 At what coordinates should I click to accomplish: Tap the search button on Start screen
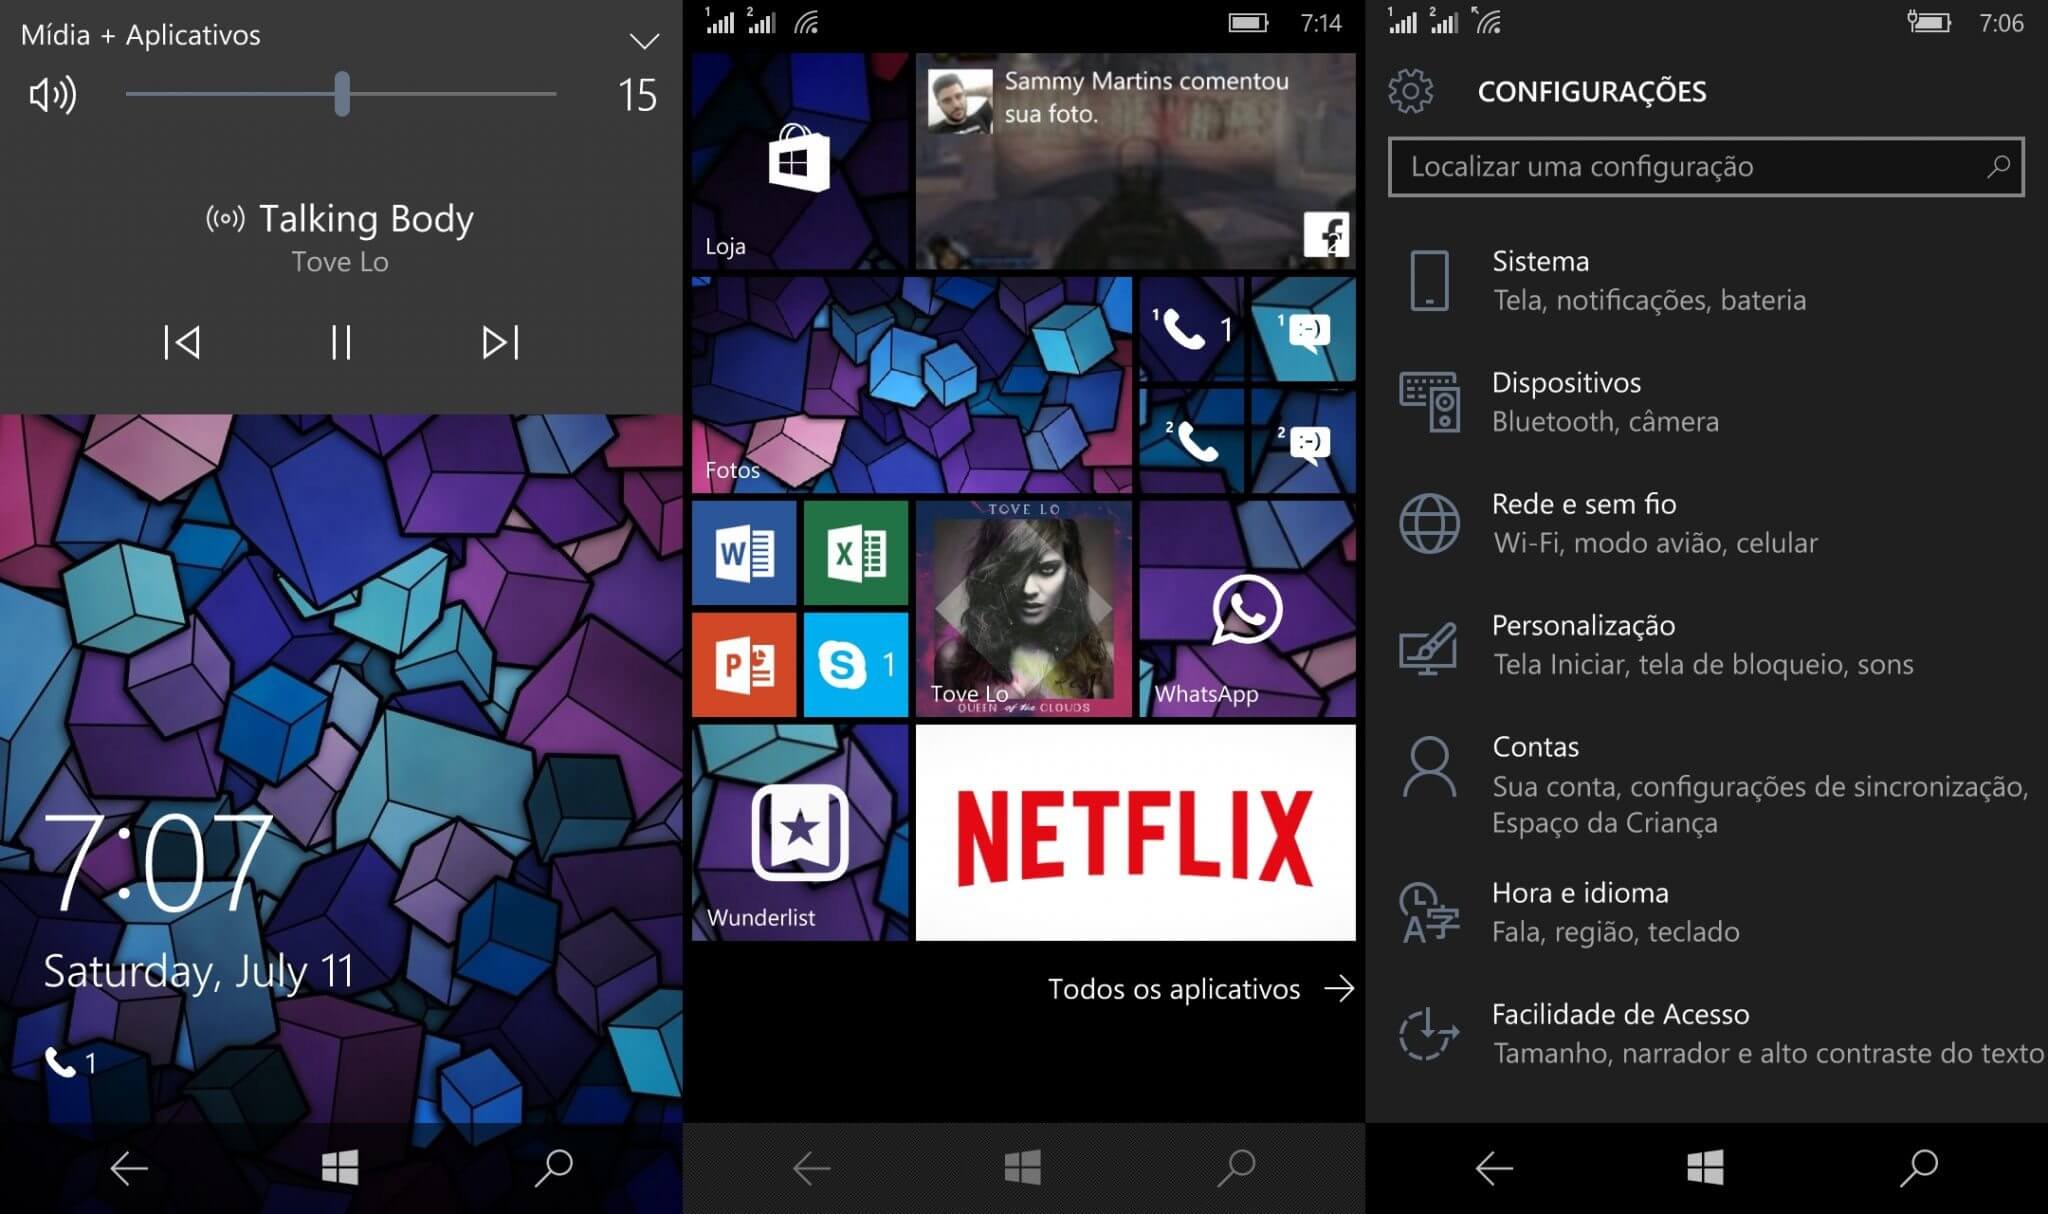pos(1236,1167)
